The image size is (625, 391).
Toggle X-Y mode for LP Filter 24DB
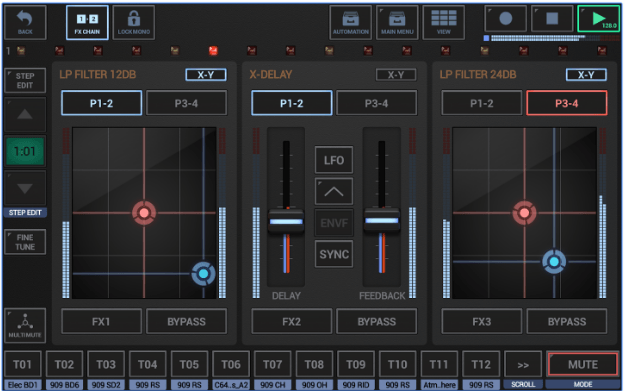coord(586,75)
